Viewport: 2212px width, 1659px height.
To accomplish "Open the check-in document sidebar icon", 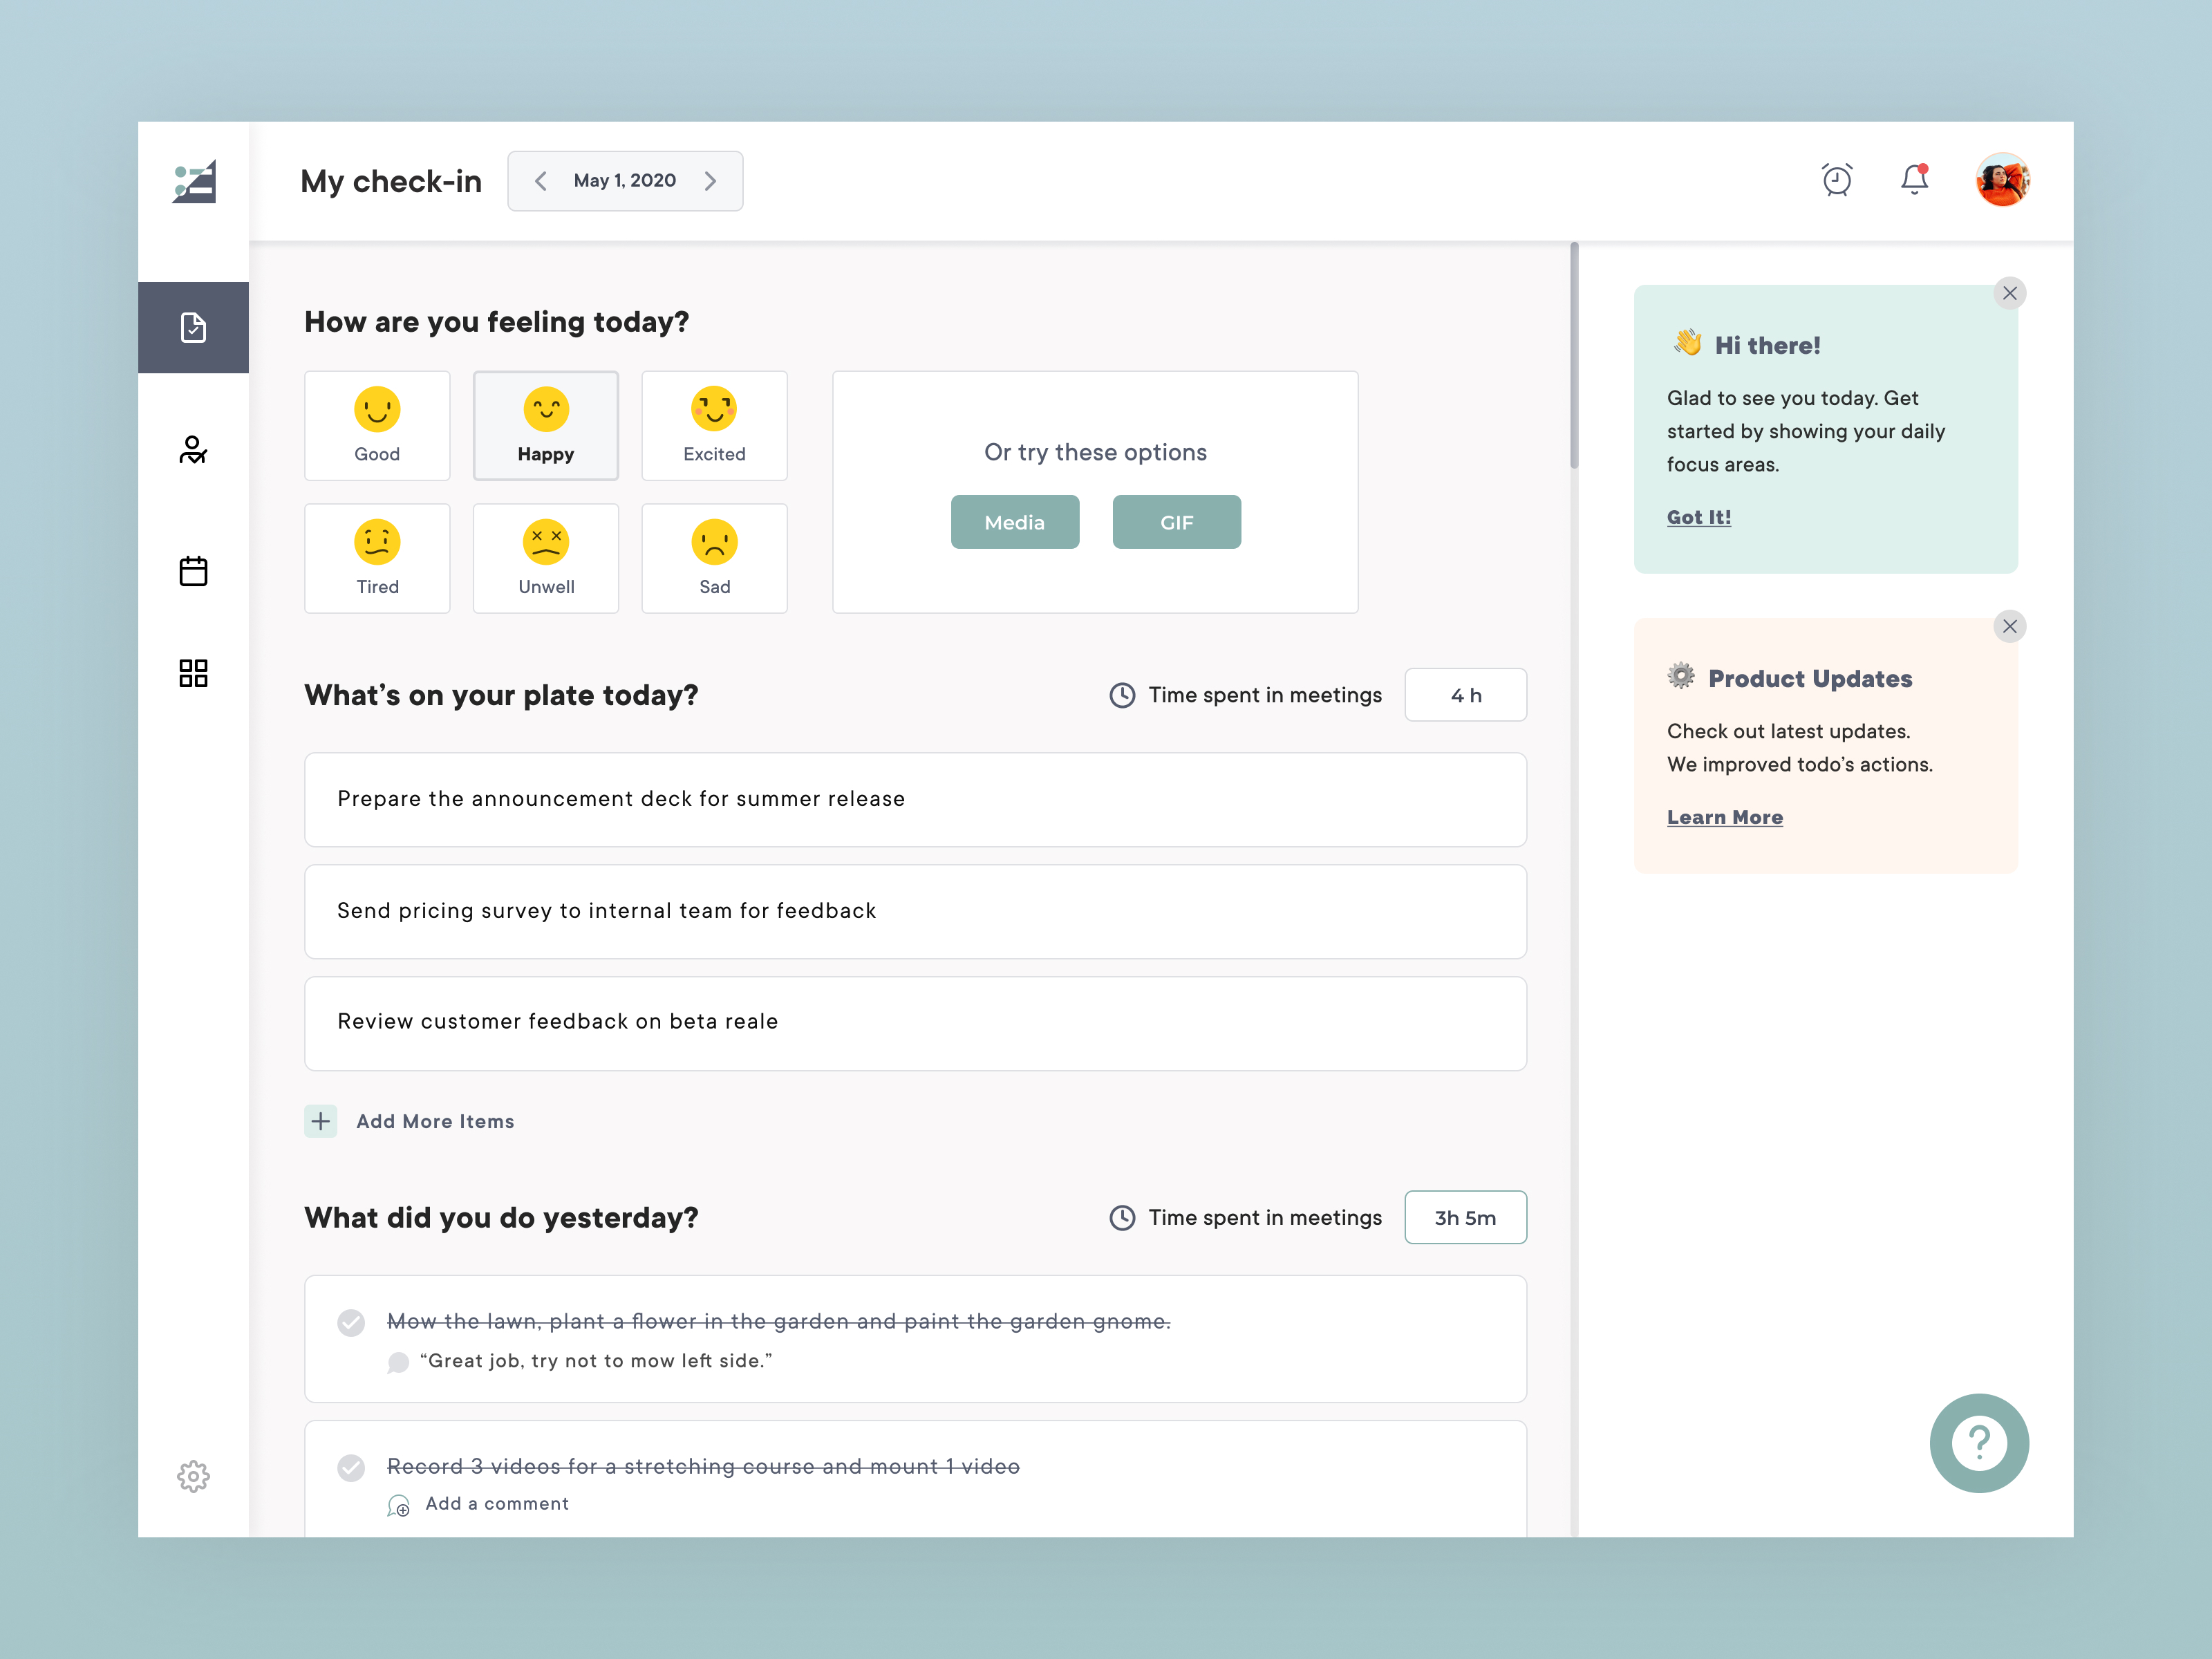I will 193,328.
